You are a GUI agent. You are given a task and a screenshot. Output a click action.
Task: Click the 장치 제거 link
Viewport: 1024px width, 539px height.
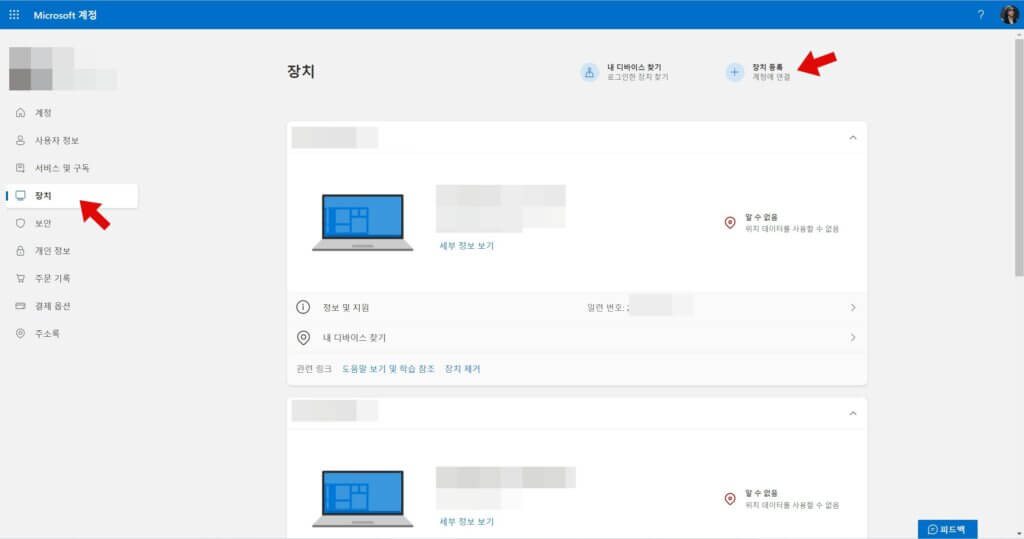point(462,368)
